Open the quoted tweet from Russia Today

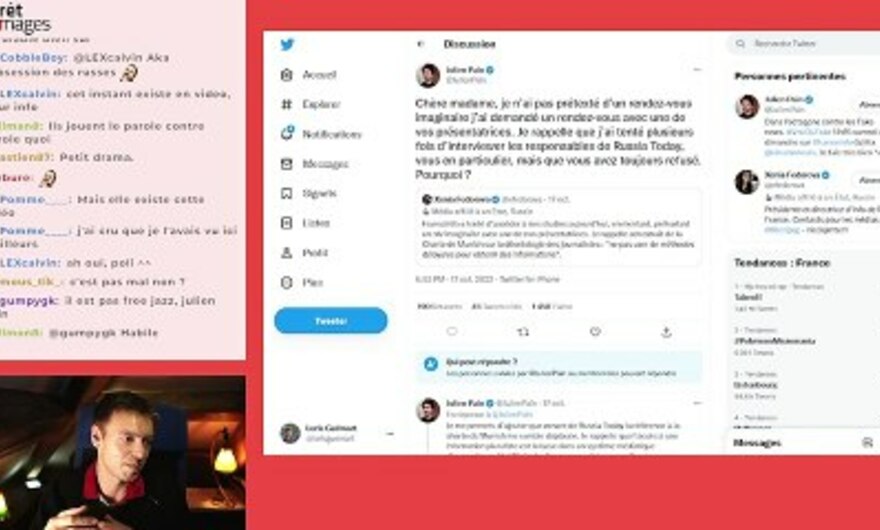click(558, 227)
